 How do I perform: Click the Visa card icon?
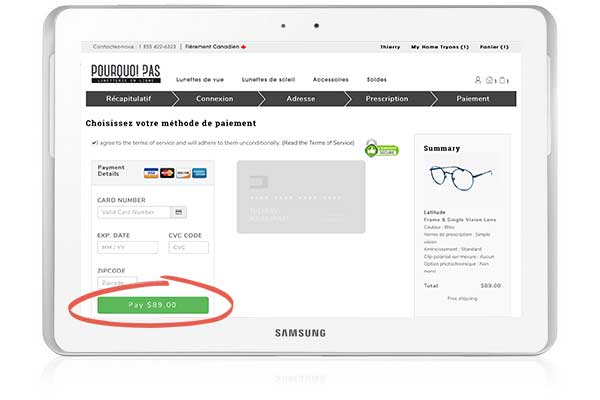(151, 173)
